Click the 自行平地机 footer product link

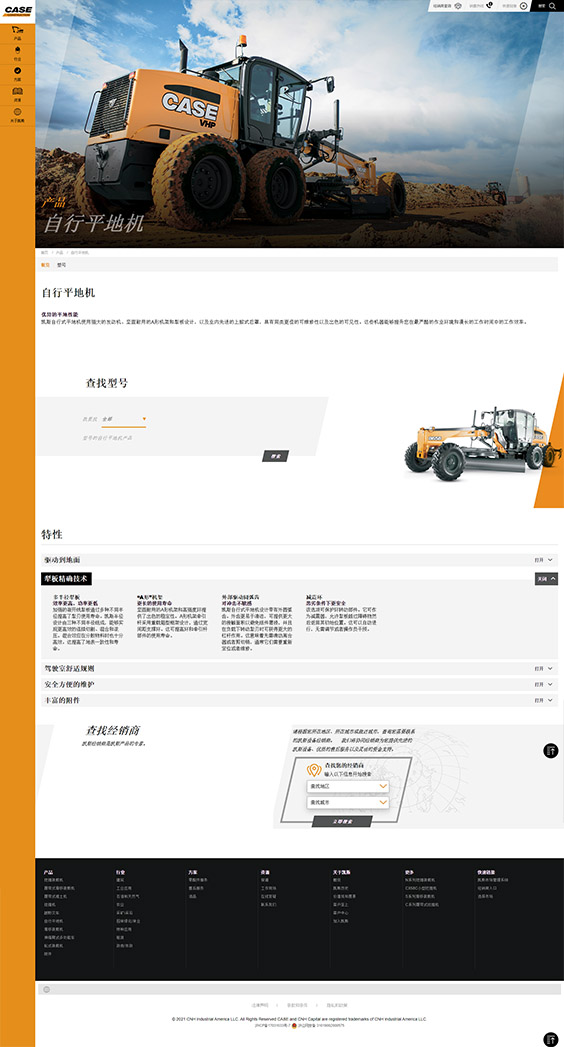(x=53, y=921)
